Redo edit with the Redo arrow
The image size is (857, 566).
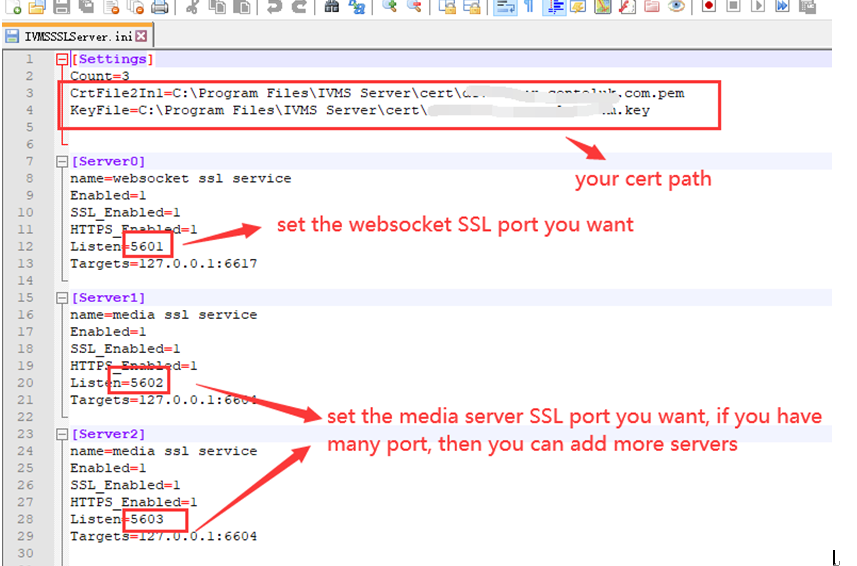(298, 7)
